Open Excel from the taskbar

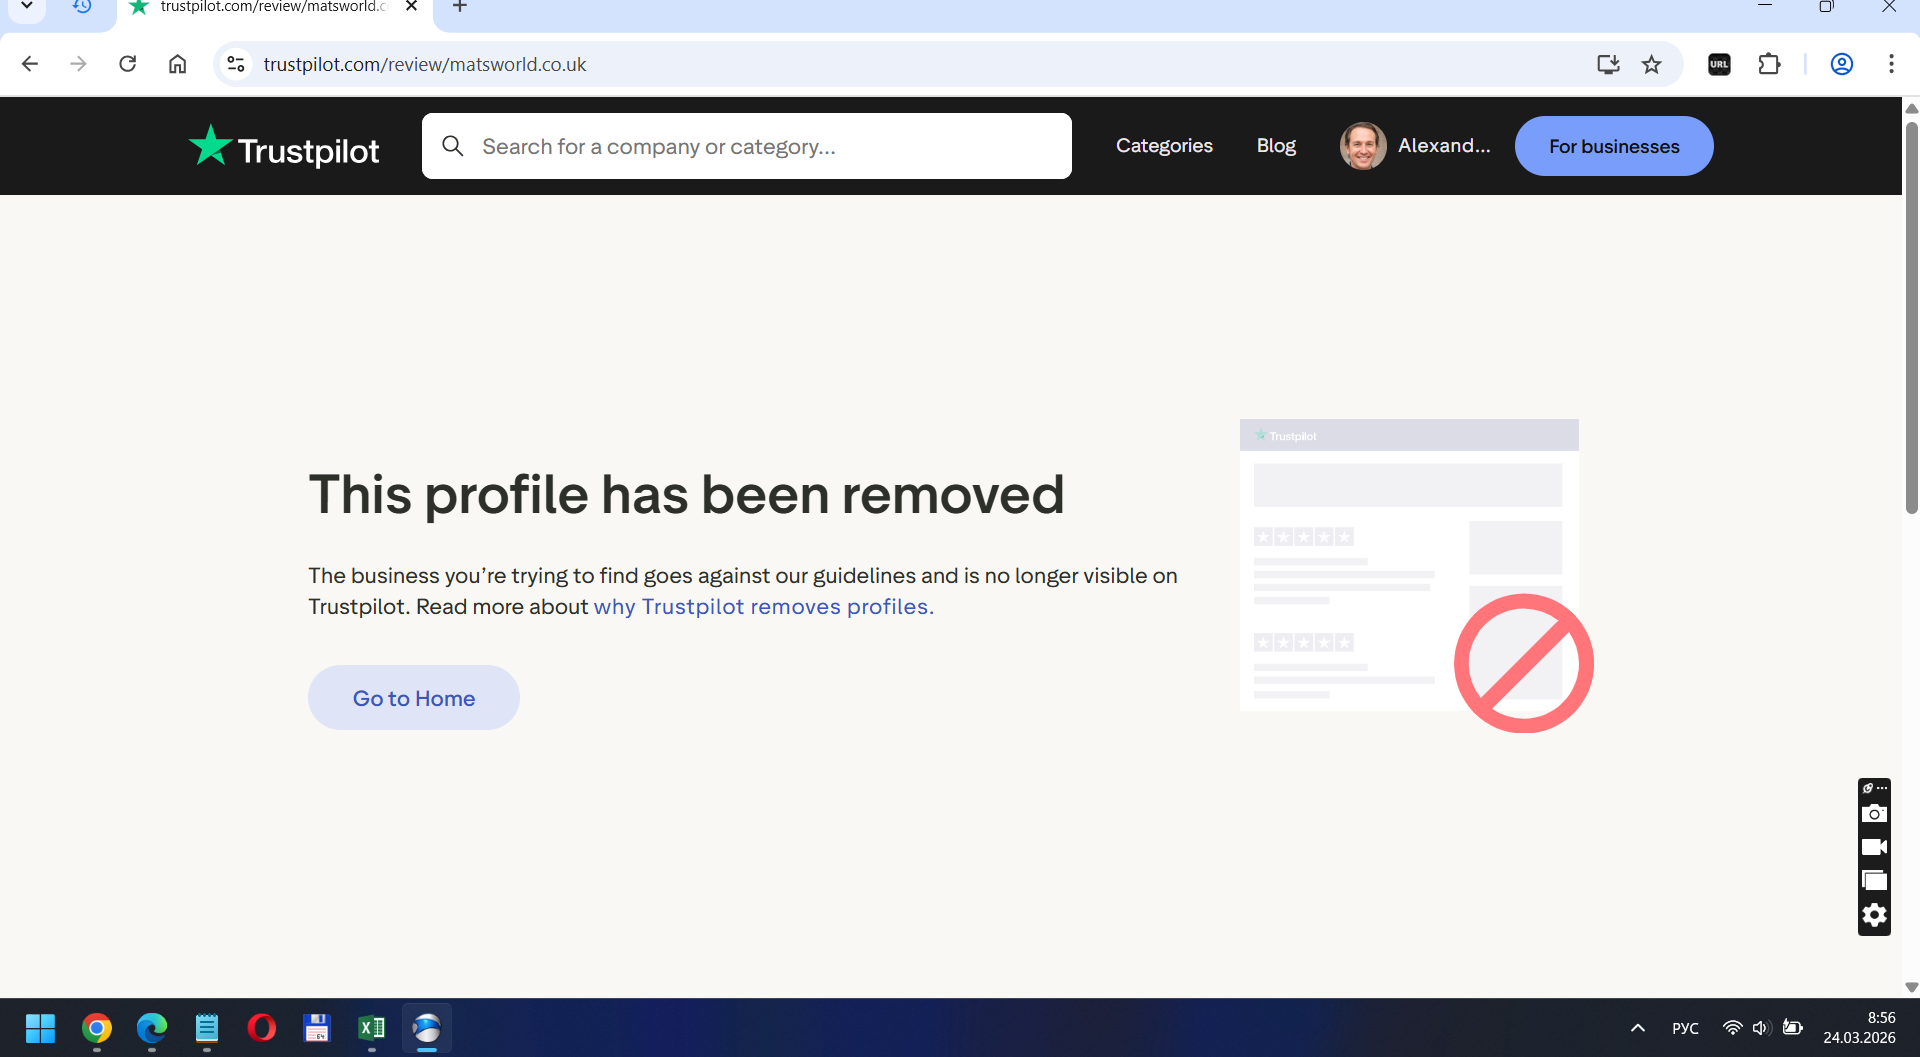point(372,1028)
